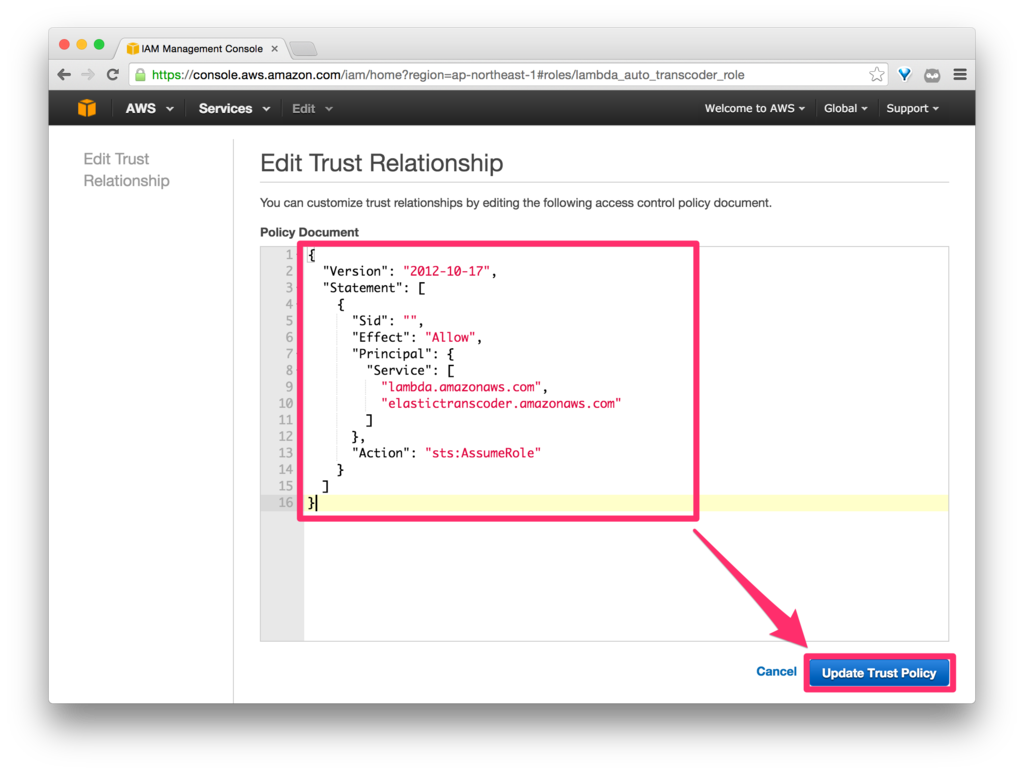The height and width of the screenshot is (773, 1024).
Task: Click line number 1 in gutter
Action: [289, 255]
